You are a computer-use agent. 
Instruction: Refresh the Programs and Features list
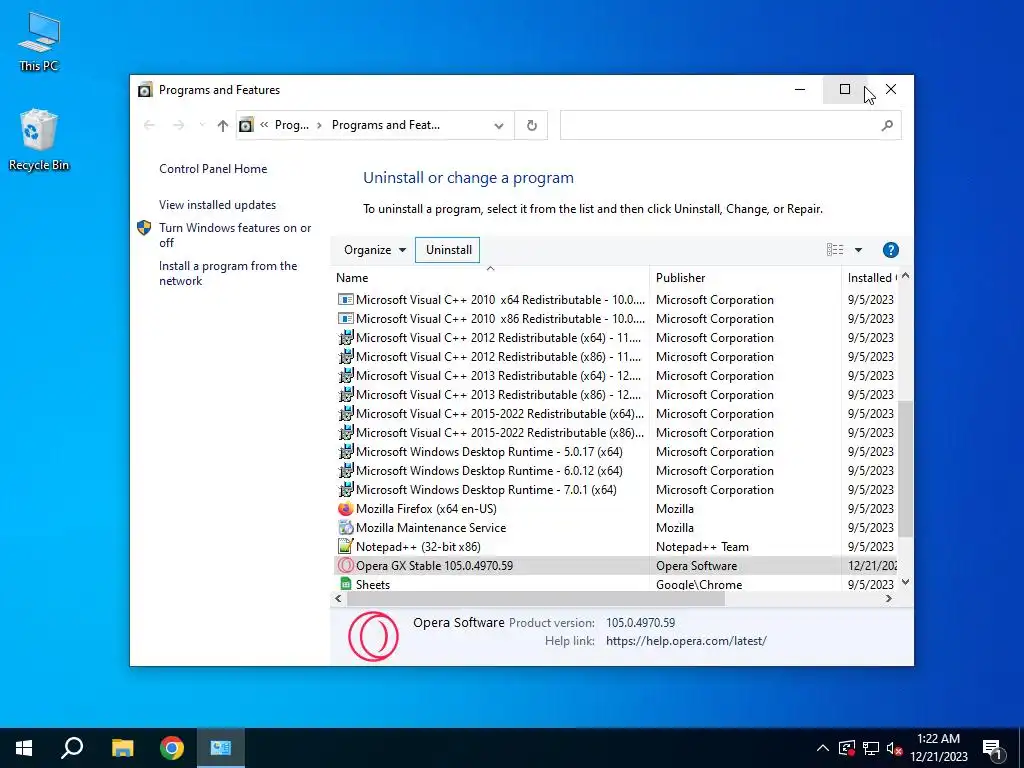pos(532,125)
